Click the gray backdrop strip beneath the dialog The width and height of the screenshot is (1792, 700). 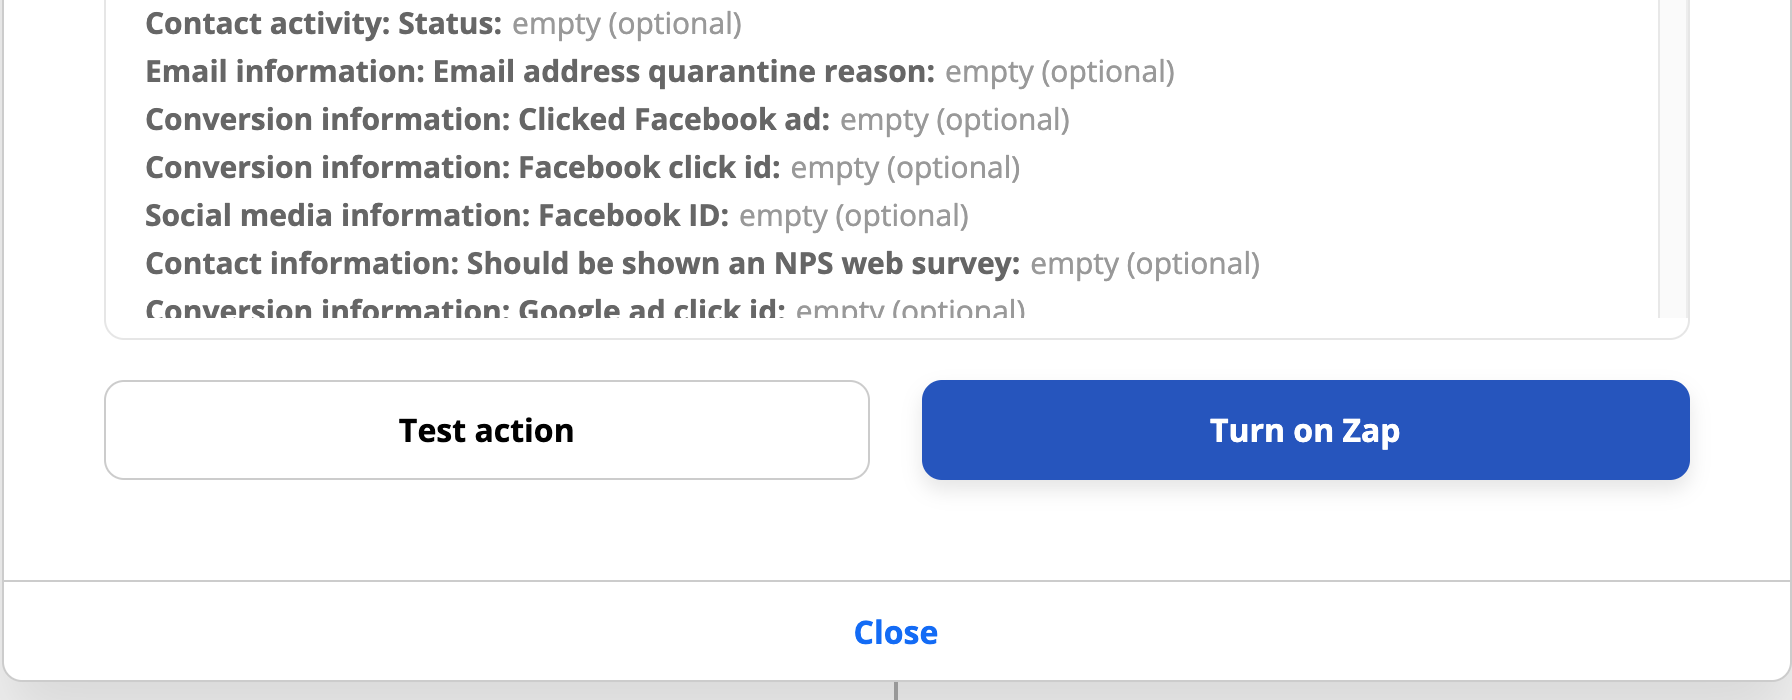(400, 691)
